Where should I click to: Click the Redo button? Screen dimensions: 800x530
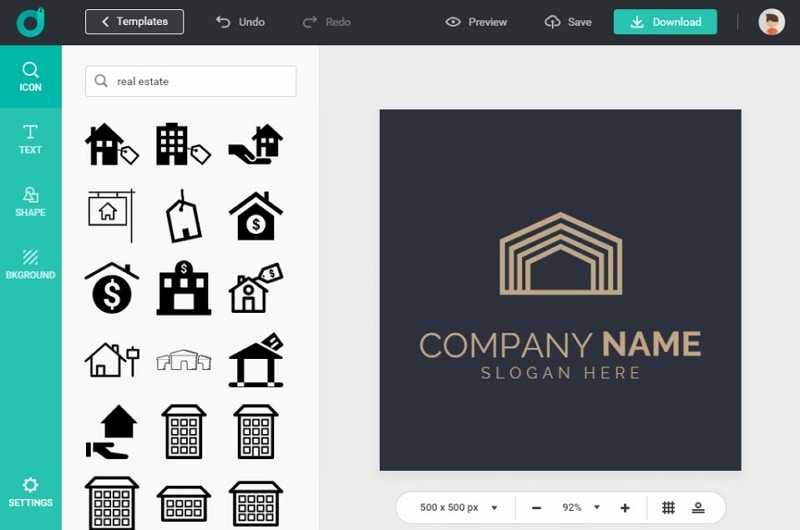click(327, 22)
